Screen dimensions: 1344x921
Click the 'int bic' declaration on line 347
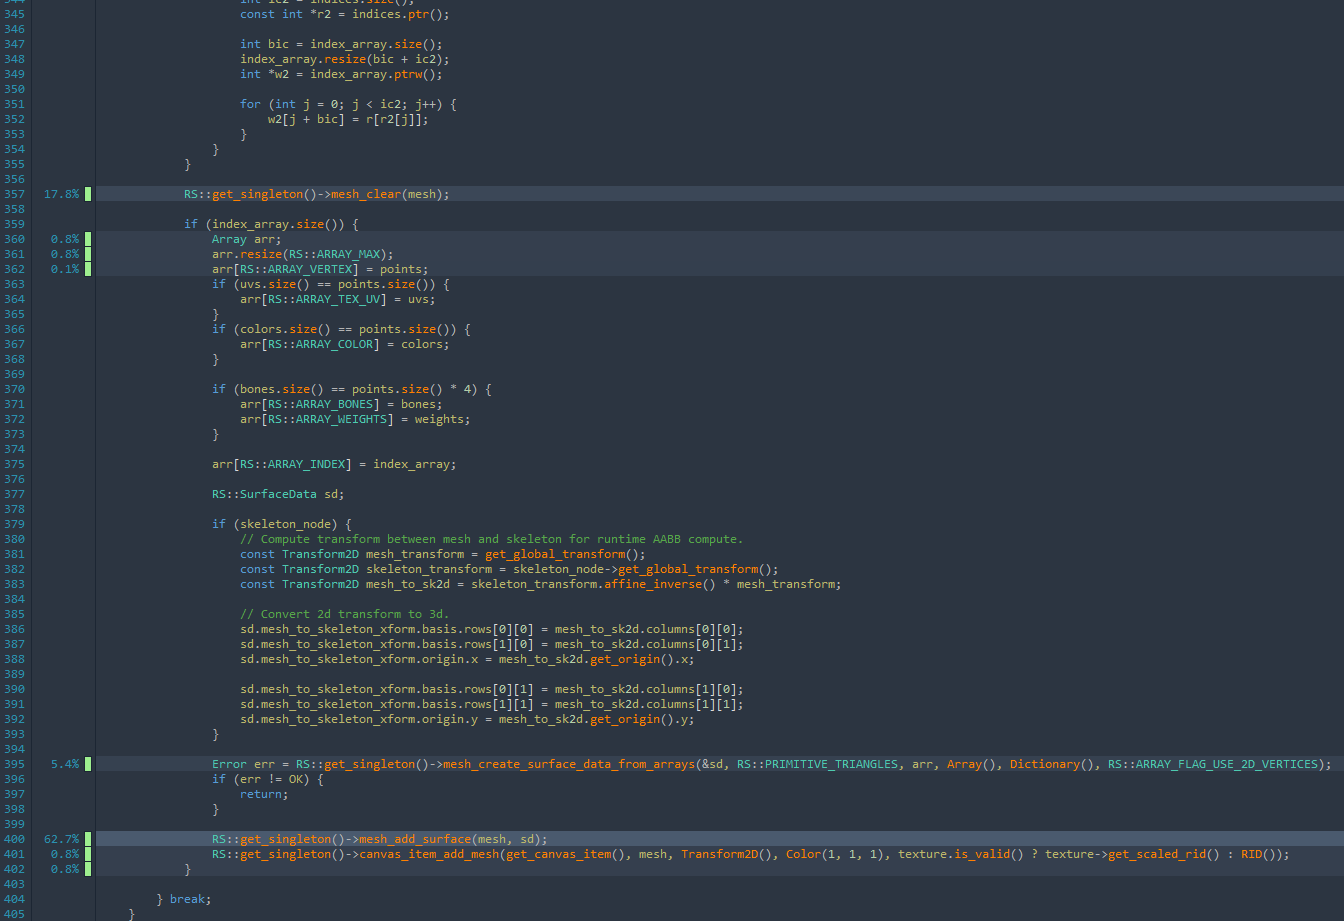point(264,44)
